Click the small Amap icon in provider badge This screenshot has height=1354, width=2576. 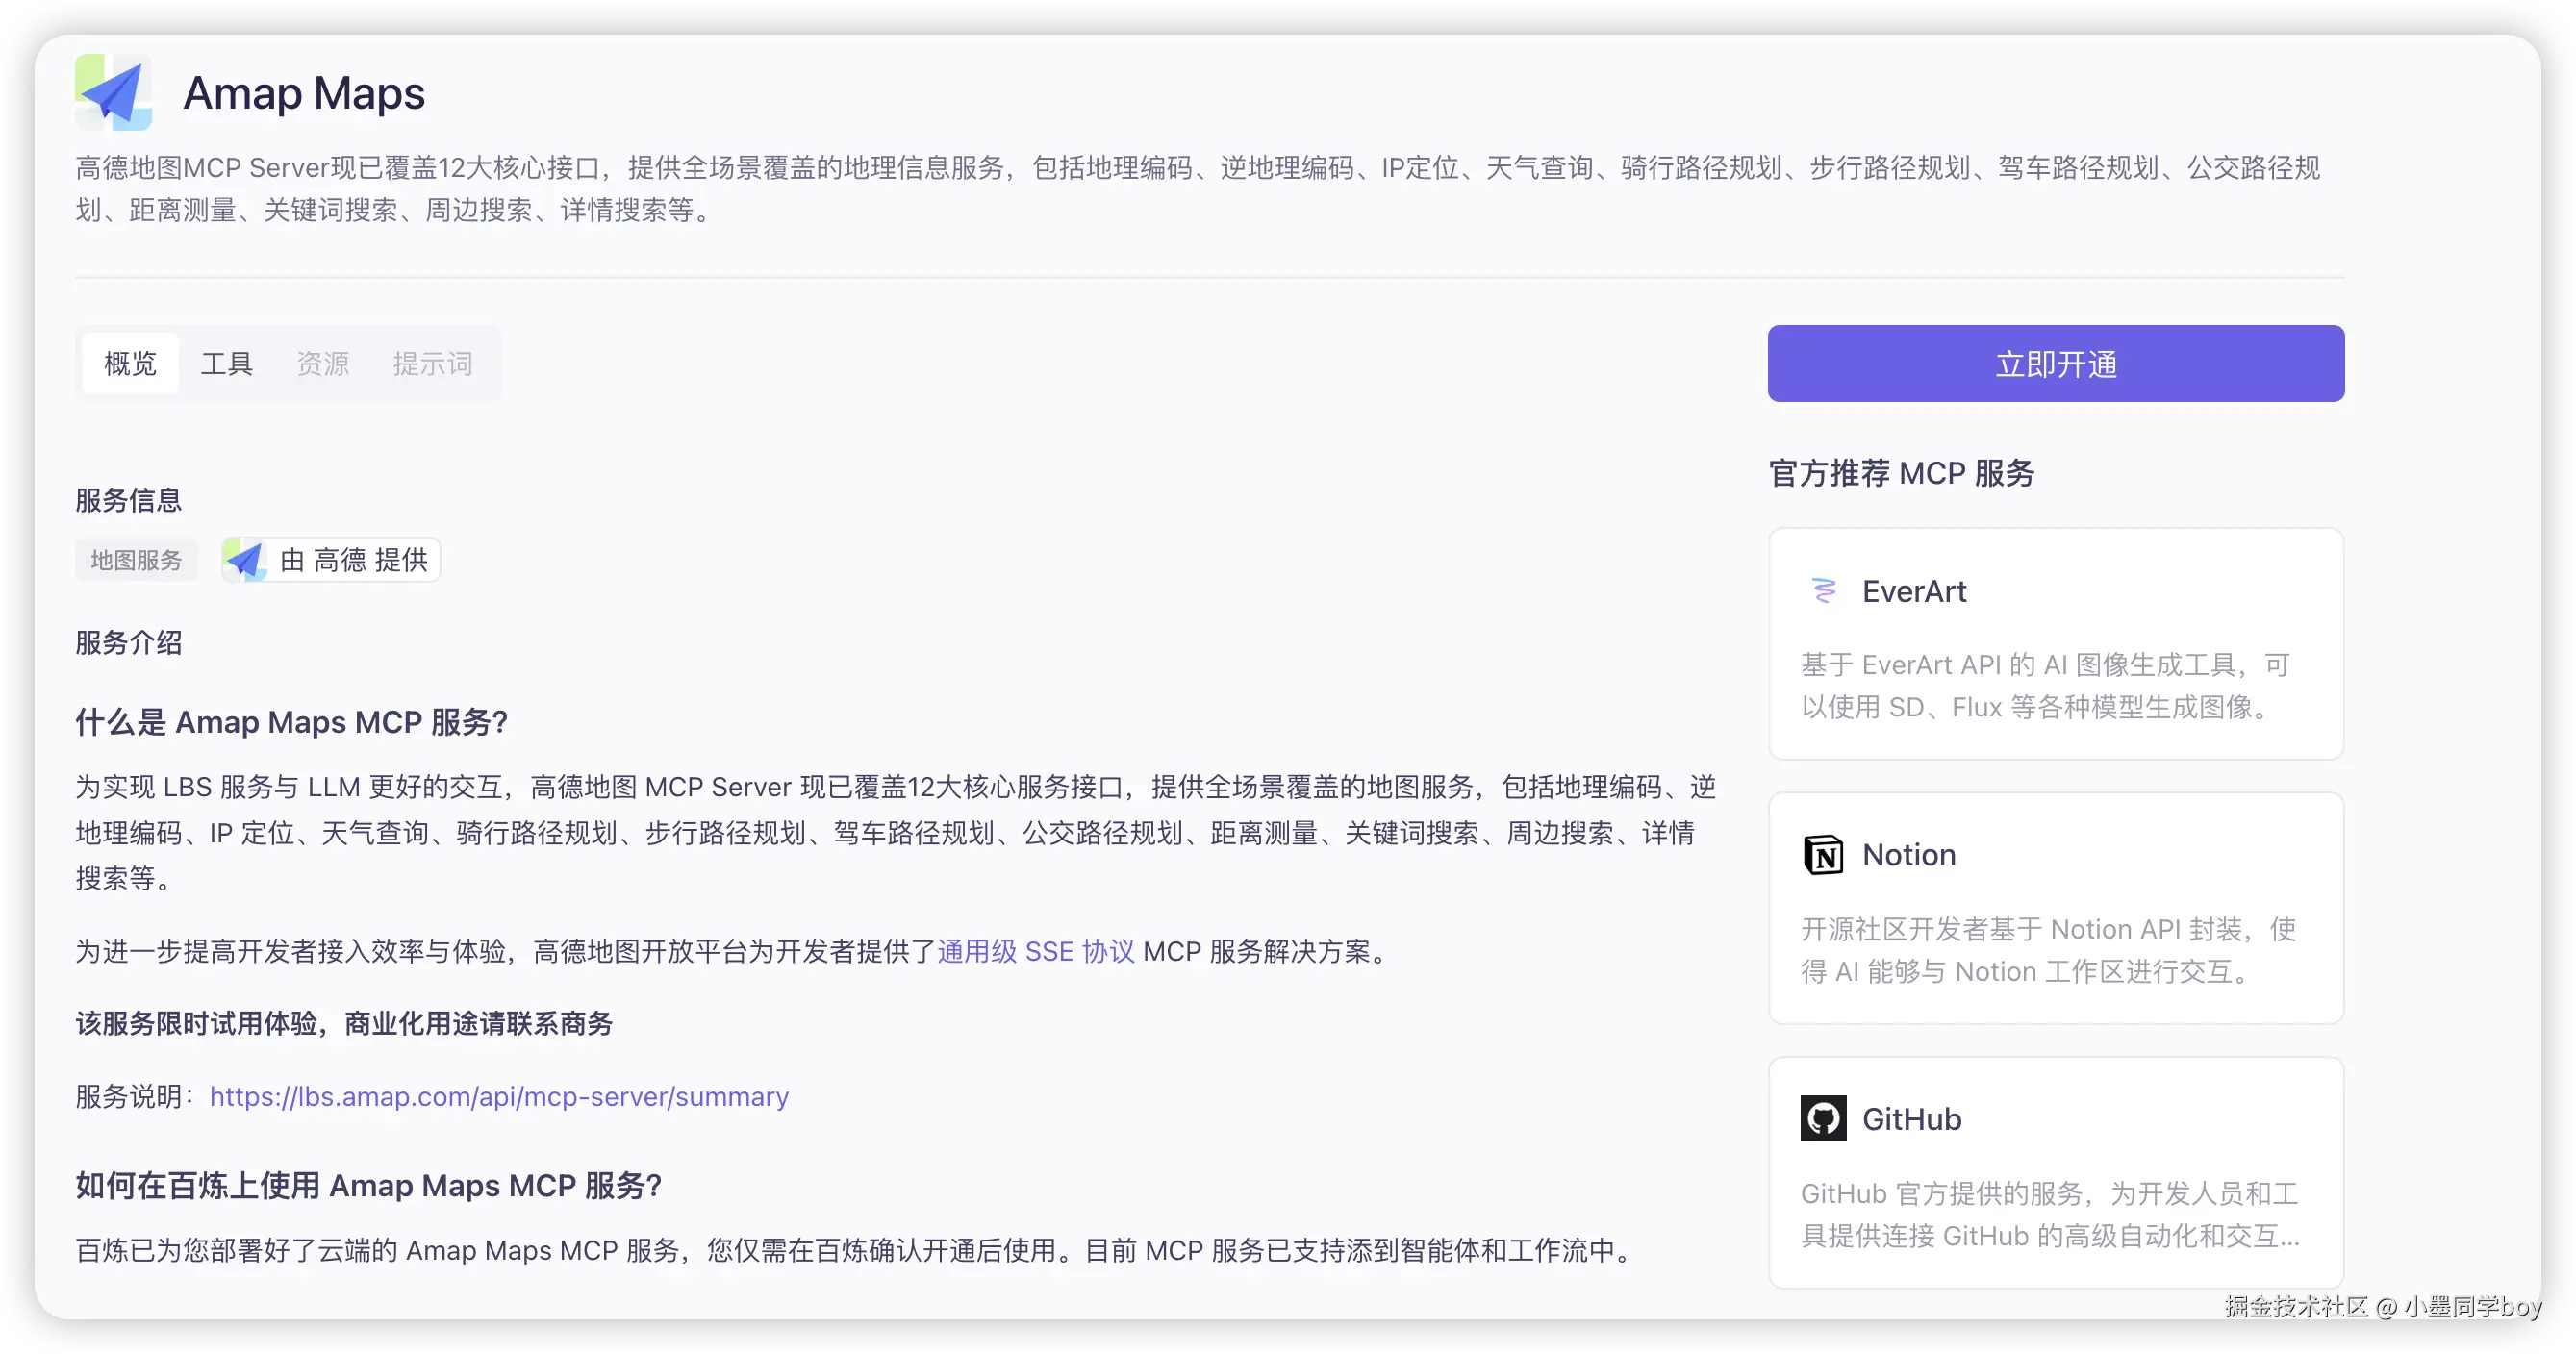click(x=245, y=560)
